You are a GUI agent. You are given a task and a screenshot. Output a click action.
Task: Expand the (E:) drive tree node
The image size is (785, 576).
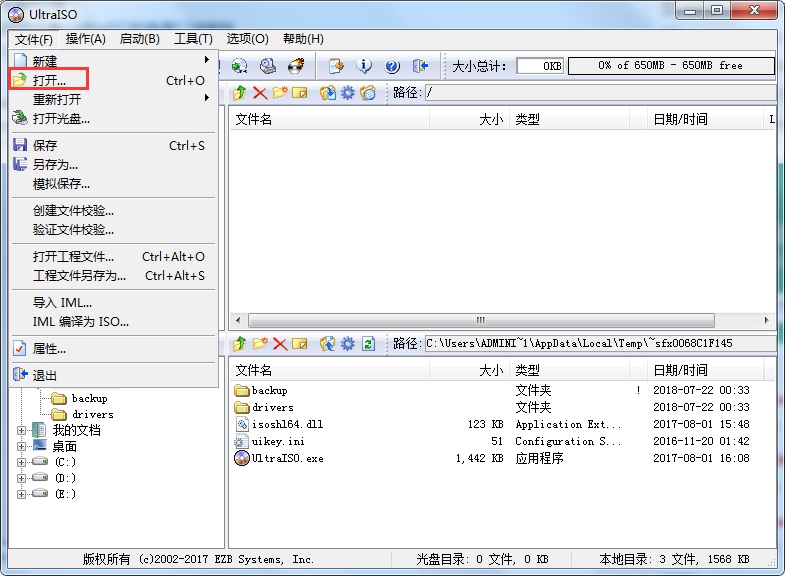click(21, 494)
